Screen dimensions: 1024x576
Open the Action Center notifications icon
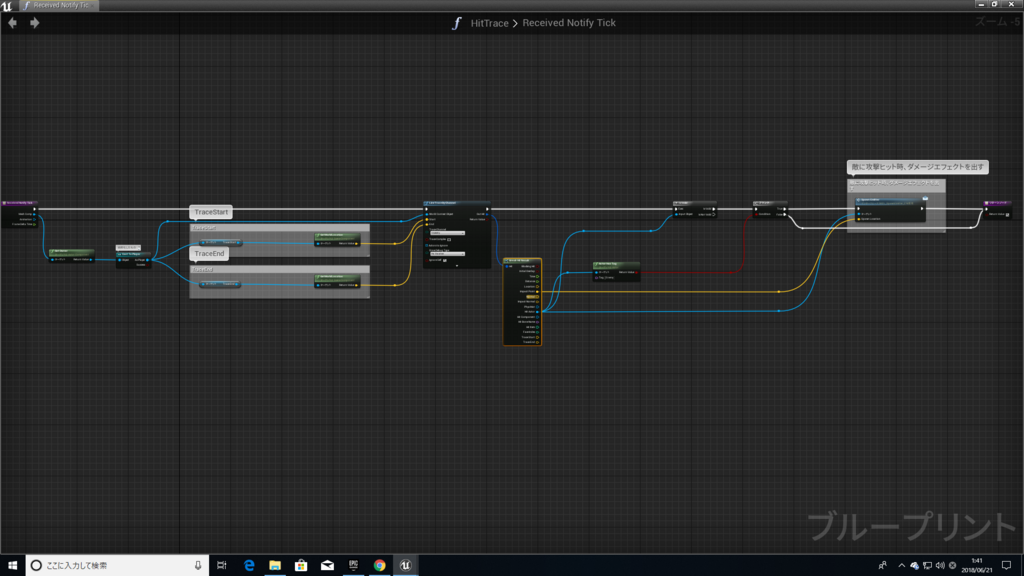coord(1006,565)
